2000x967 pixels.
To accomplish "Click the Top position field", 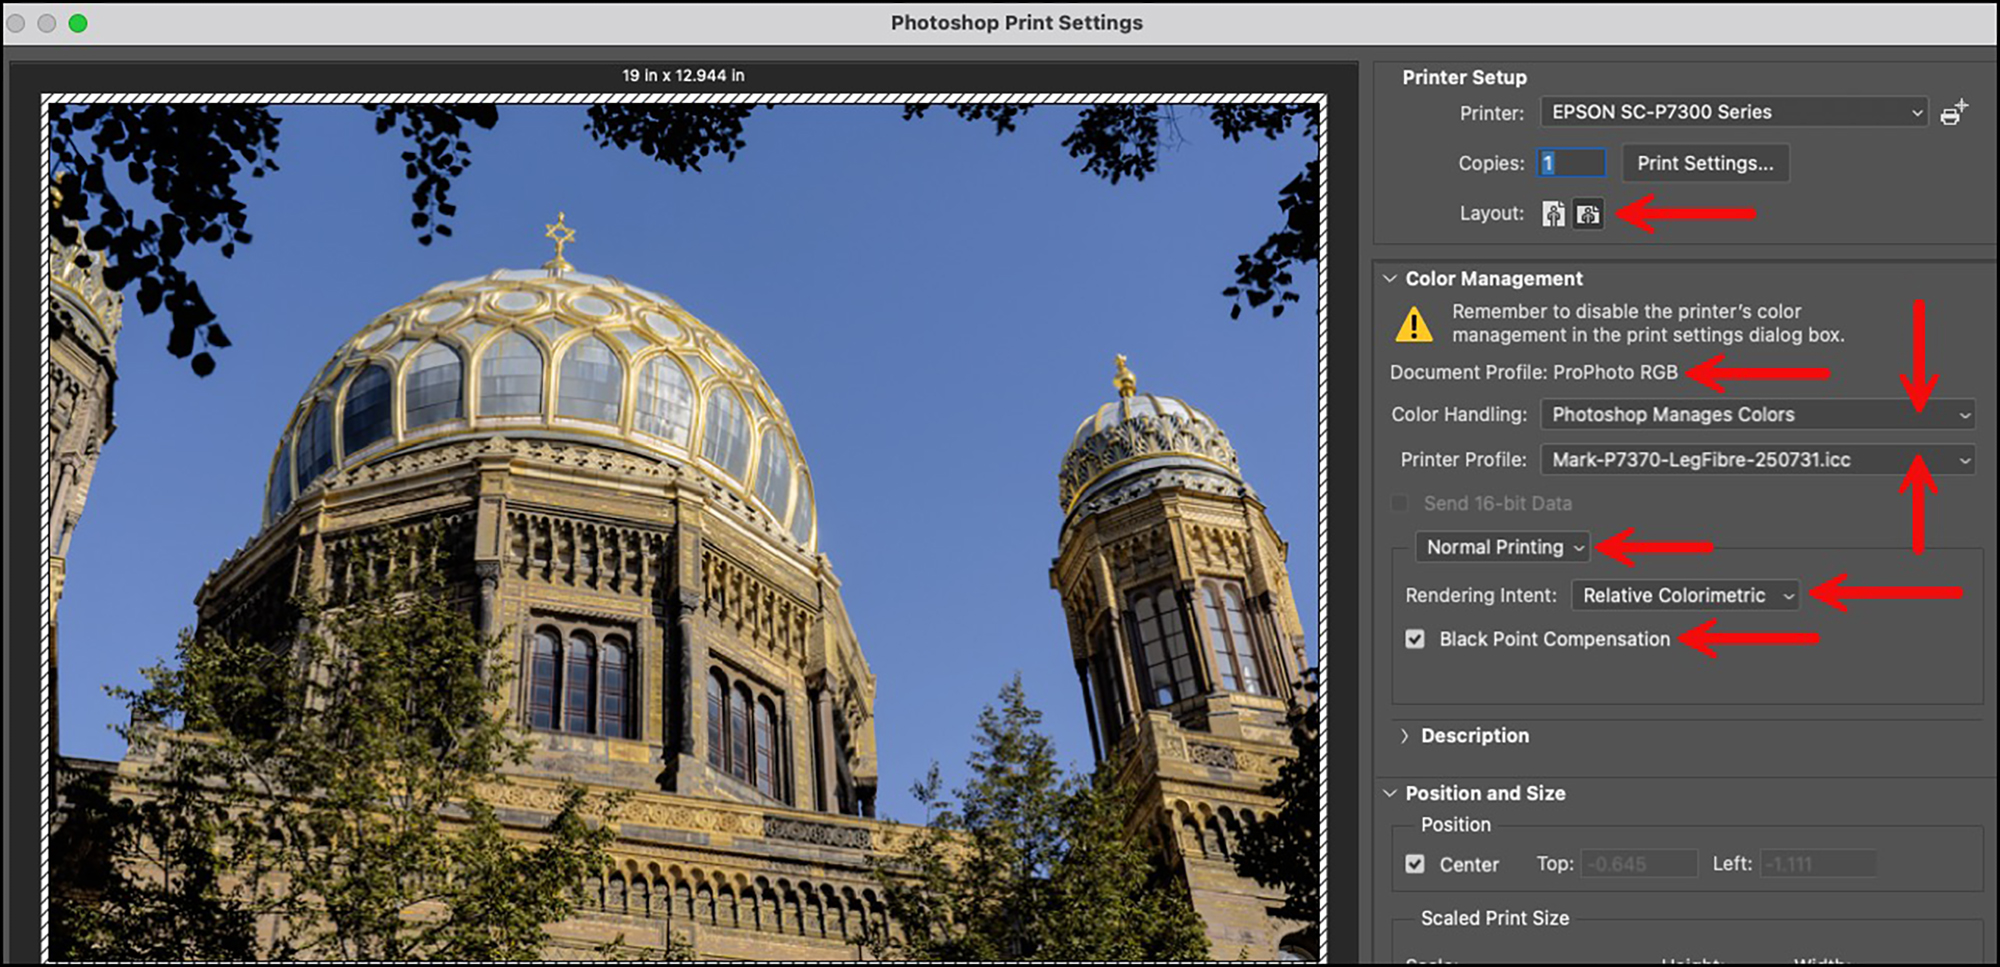I will click(x=1639, y=864).
